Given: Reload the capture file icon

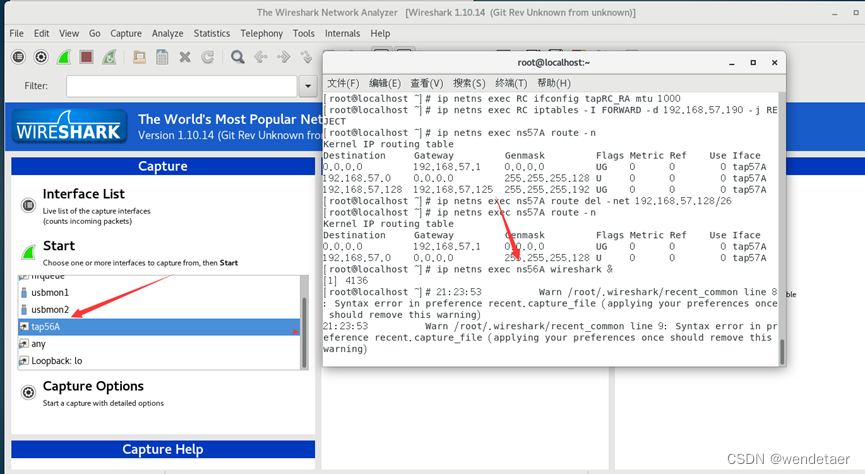Looking at the screenshot, I should tap(207, 57).
